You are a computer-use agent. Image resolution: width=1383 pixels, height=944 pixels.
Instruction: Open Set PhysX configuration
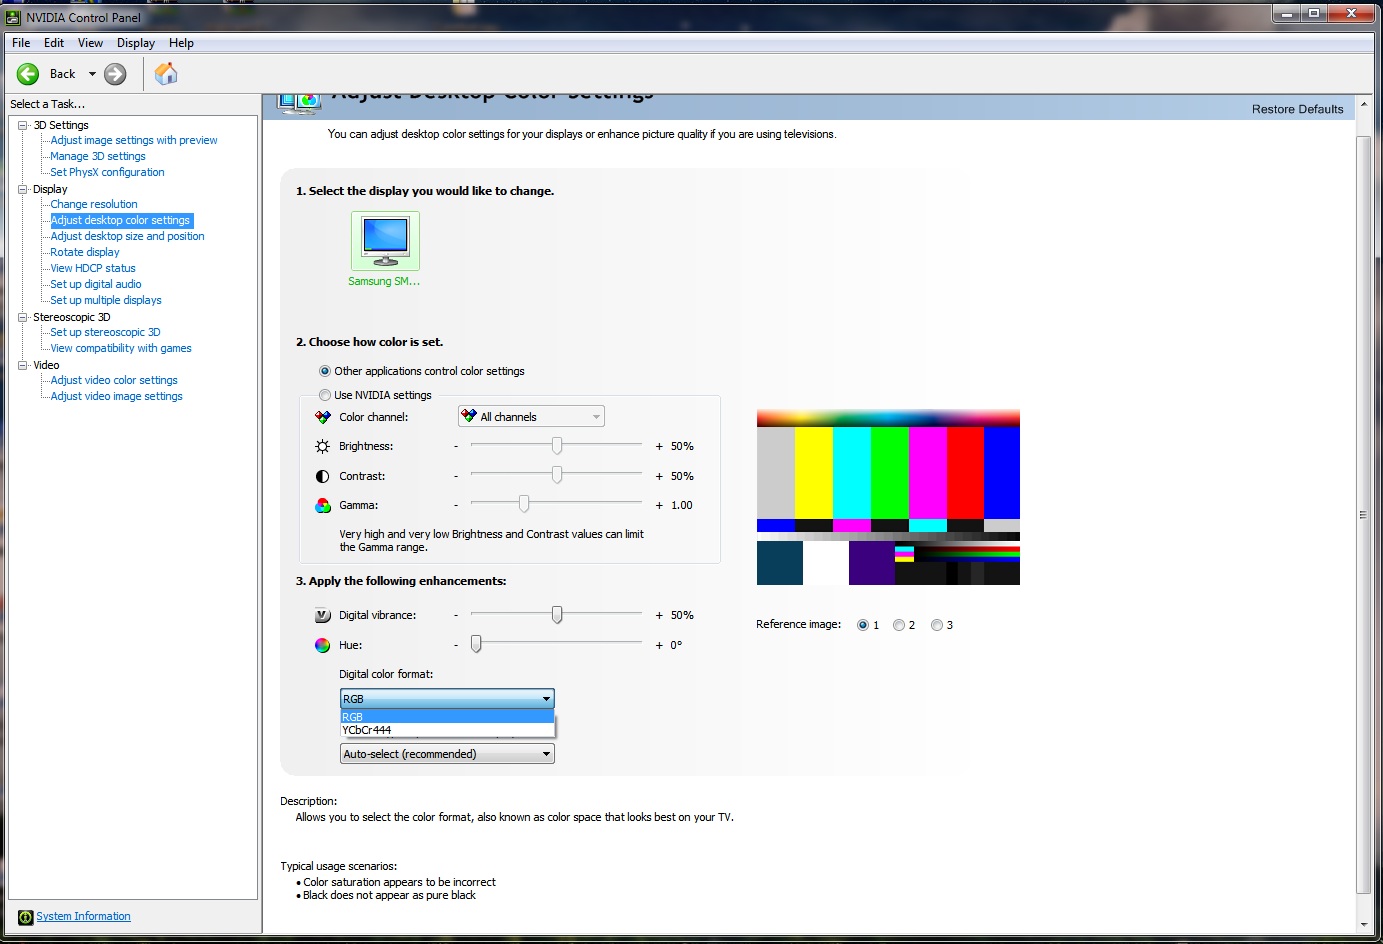point(107,173)
